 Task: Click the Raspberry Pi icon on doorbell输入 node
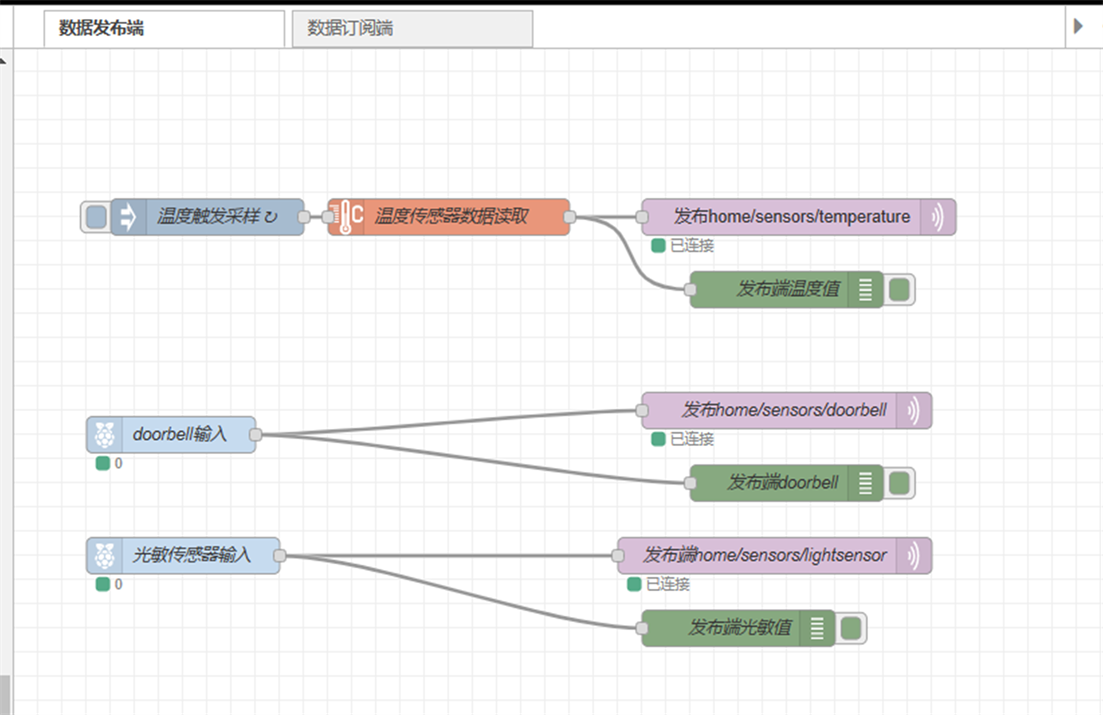point(104,435)
